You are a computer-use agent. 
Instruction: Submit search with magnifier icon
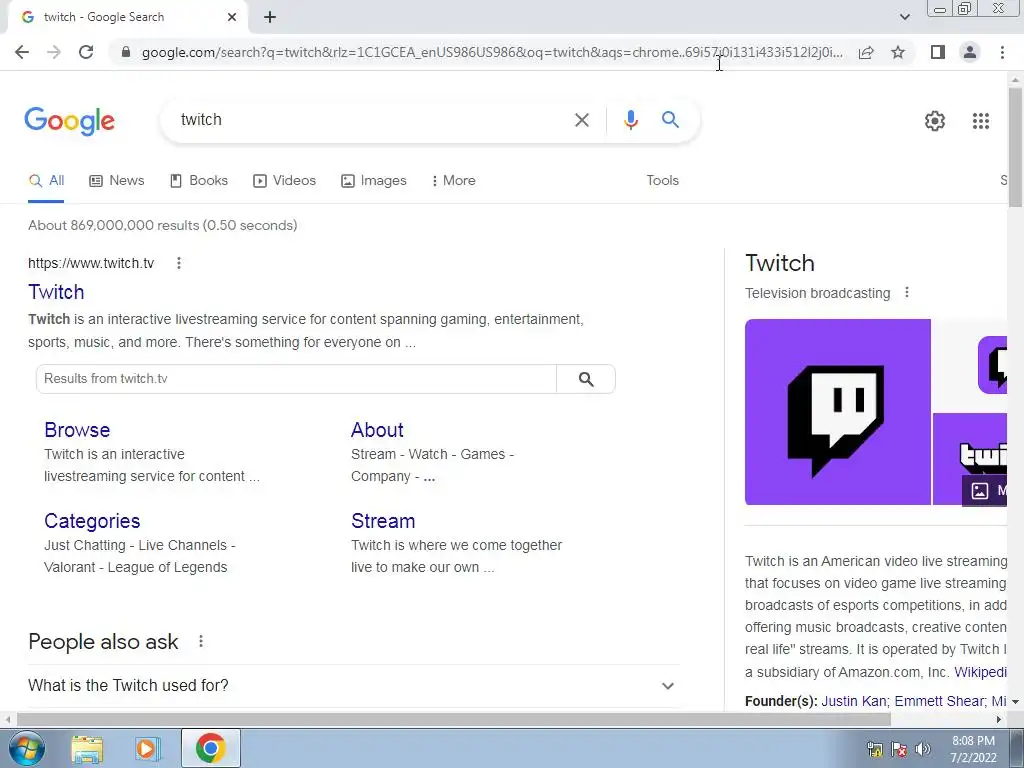coord(670,120)
